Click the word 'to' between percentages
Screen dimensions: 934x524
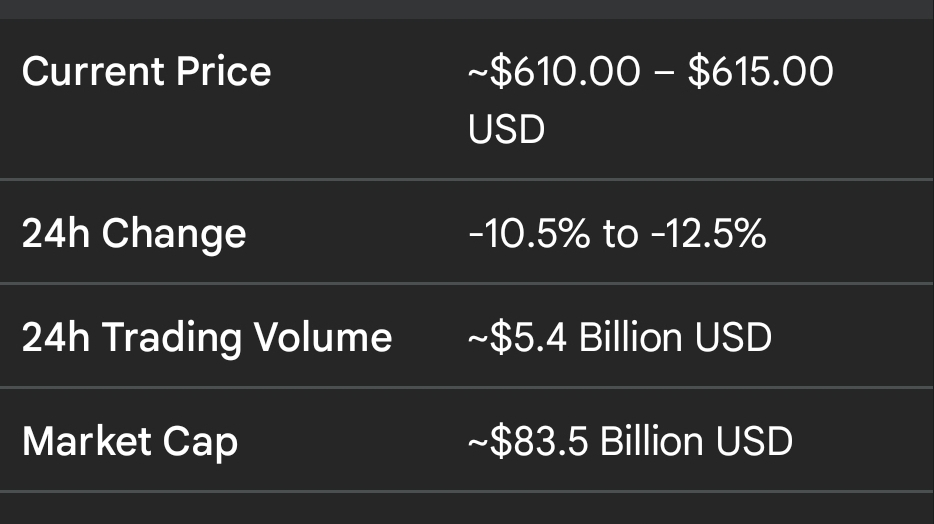pyautogui.click(x=620, y=234)
